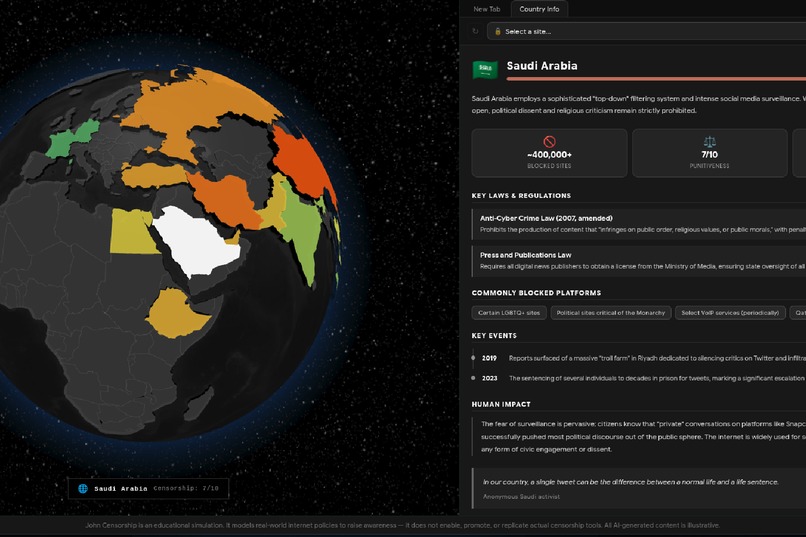Click the HUMAN IMPACT heading

pyautogui.click(x=501, y=404)
